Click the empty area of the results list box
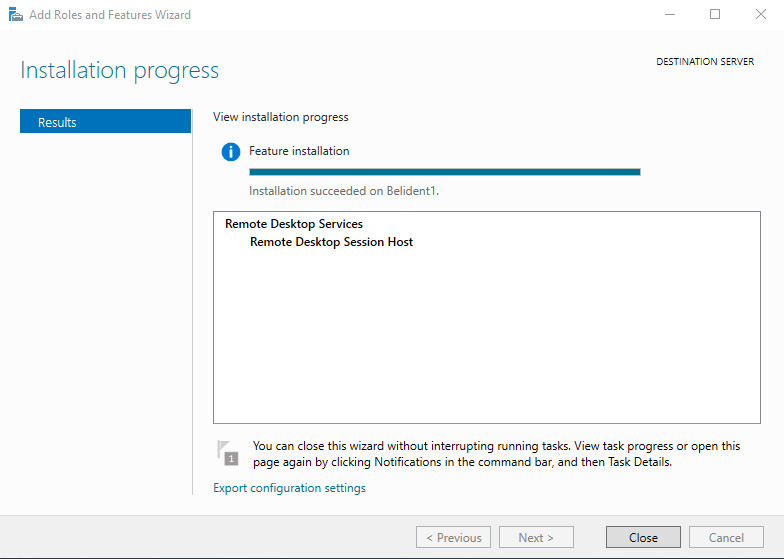 (486, 340)
